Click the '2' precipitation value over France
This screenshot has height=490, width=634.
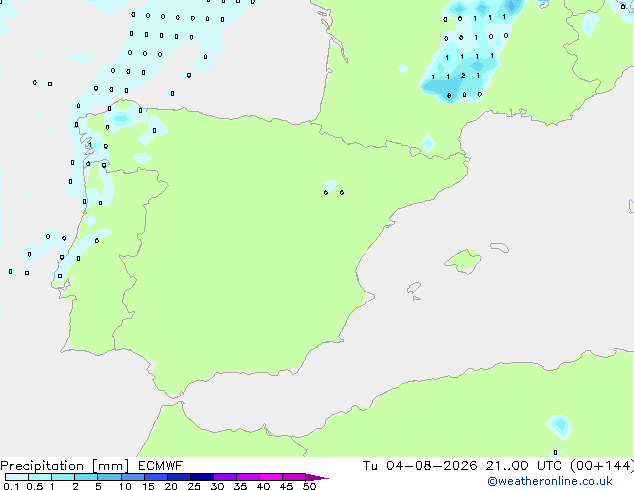[x=463, y=76]
